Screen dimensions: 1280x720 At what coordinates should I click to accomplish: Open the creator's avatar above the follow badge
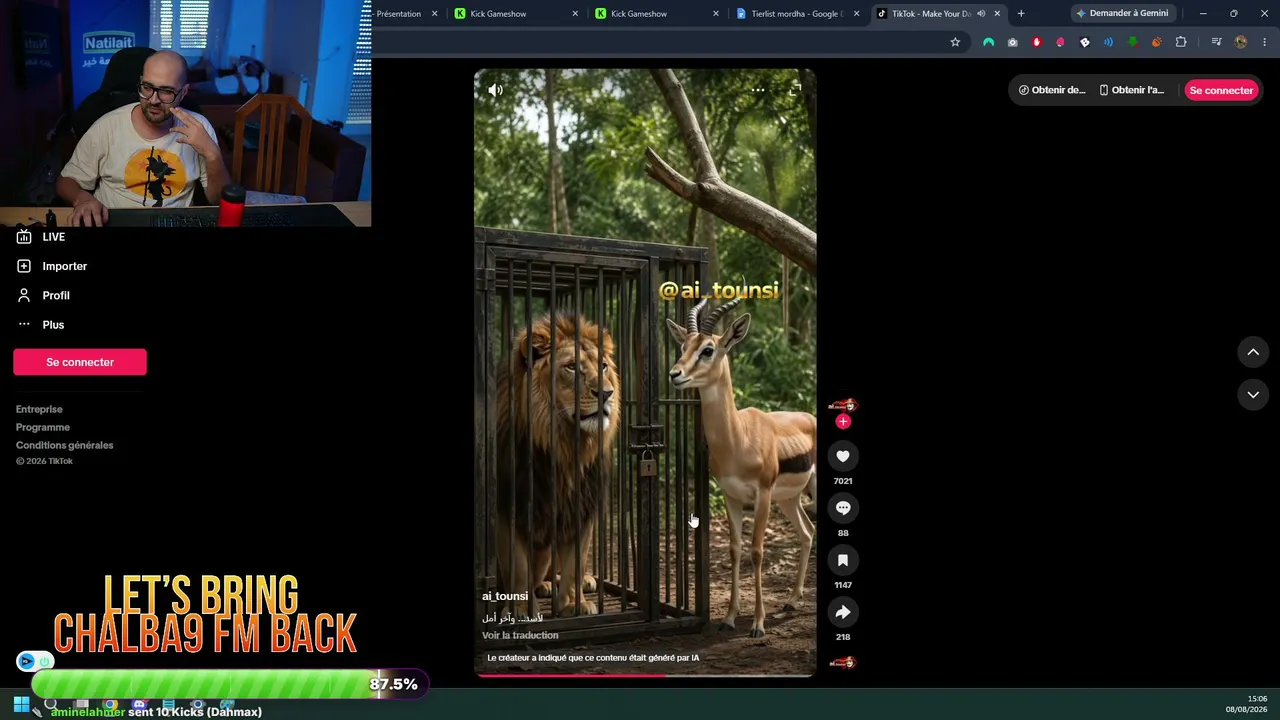pyautogui.click(x=843, y=405)
